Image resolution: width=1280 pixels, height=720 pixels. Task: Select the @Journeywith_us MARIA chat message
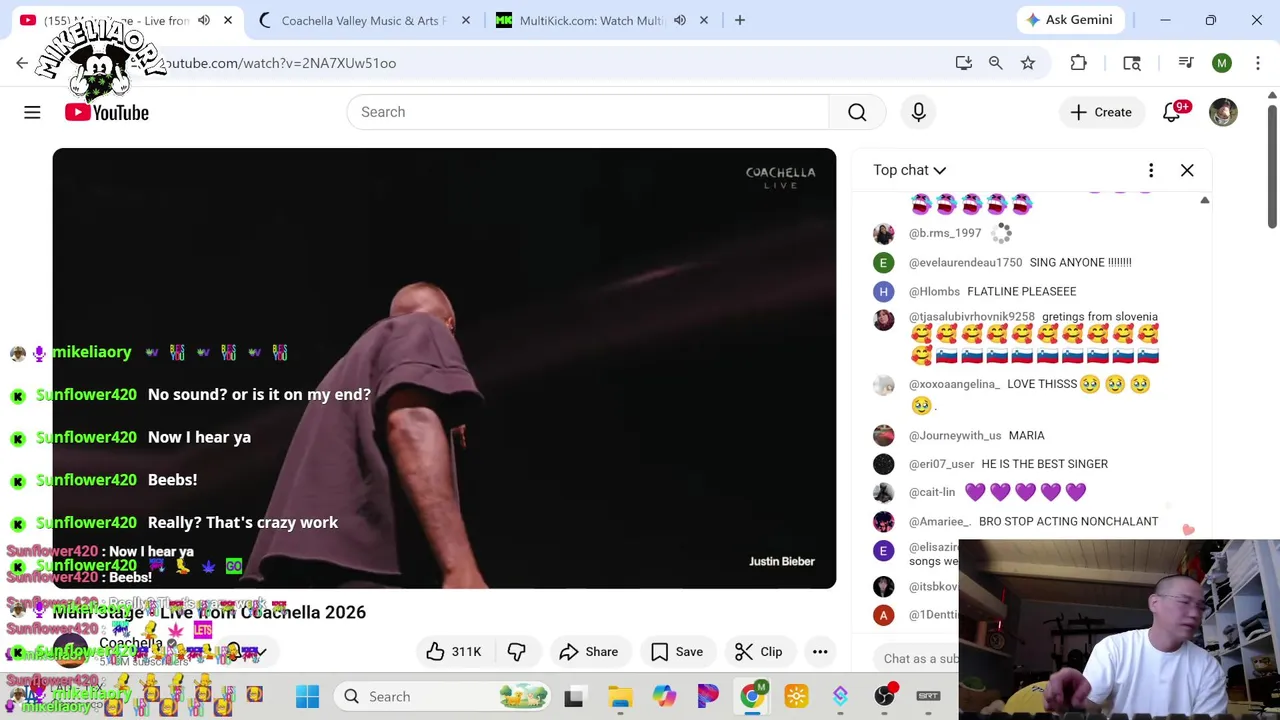click(1030, 435)
